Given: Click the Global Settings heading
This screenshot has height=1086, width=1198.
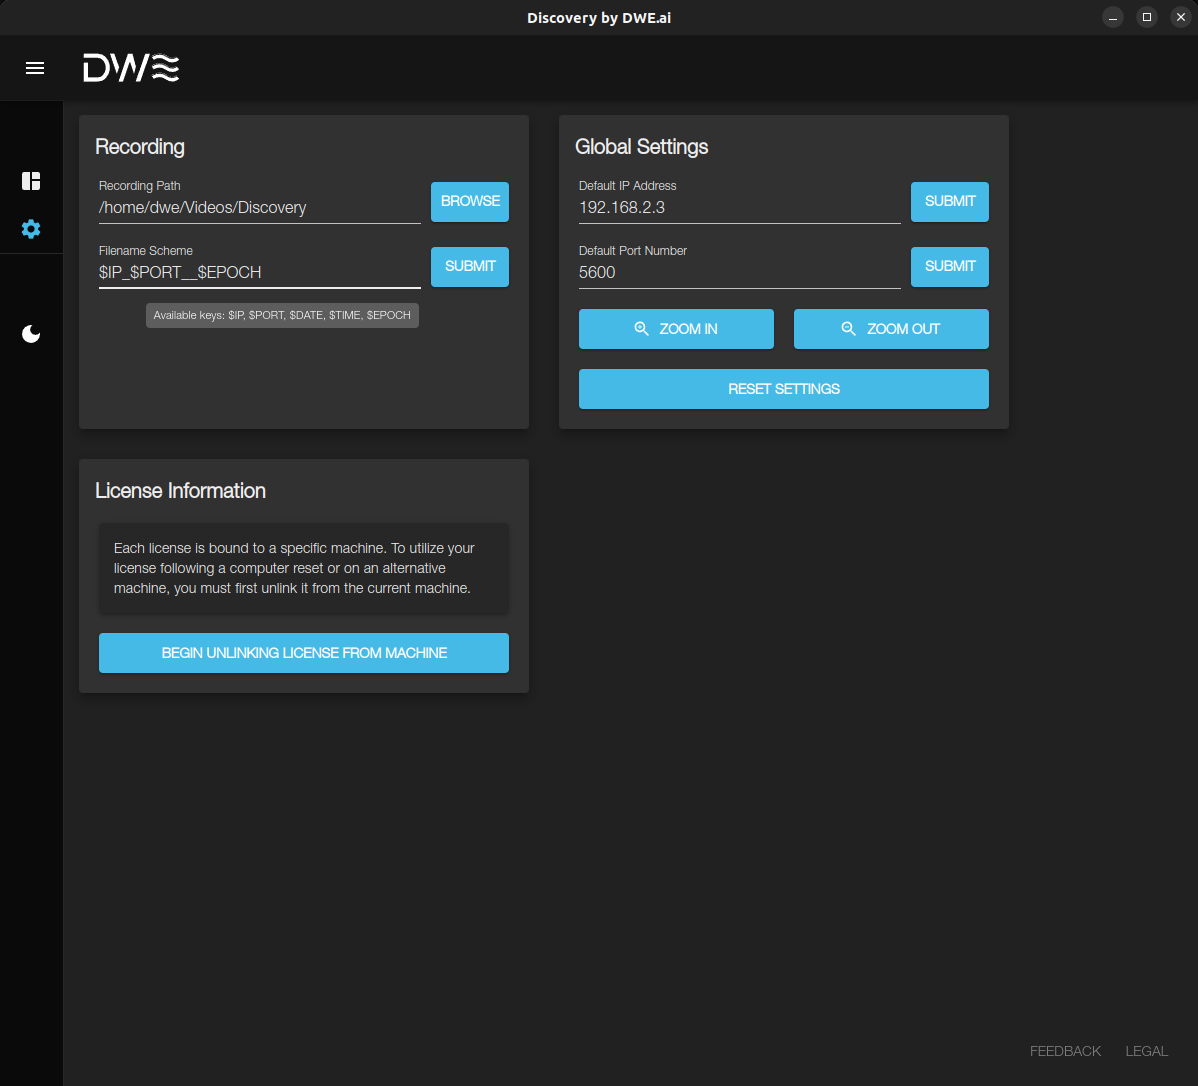Looking at the screenshot, I should pyautogui.click(x=642, y=147).
